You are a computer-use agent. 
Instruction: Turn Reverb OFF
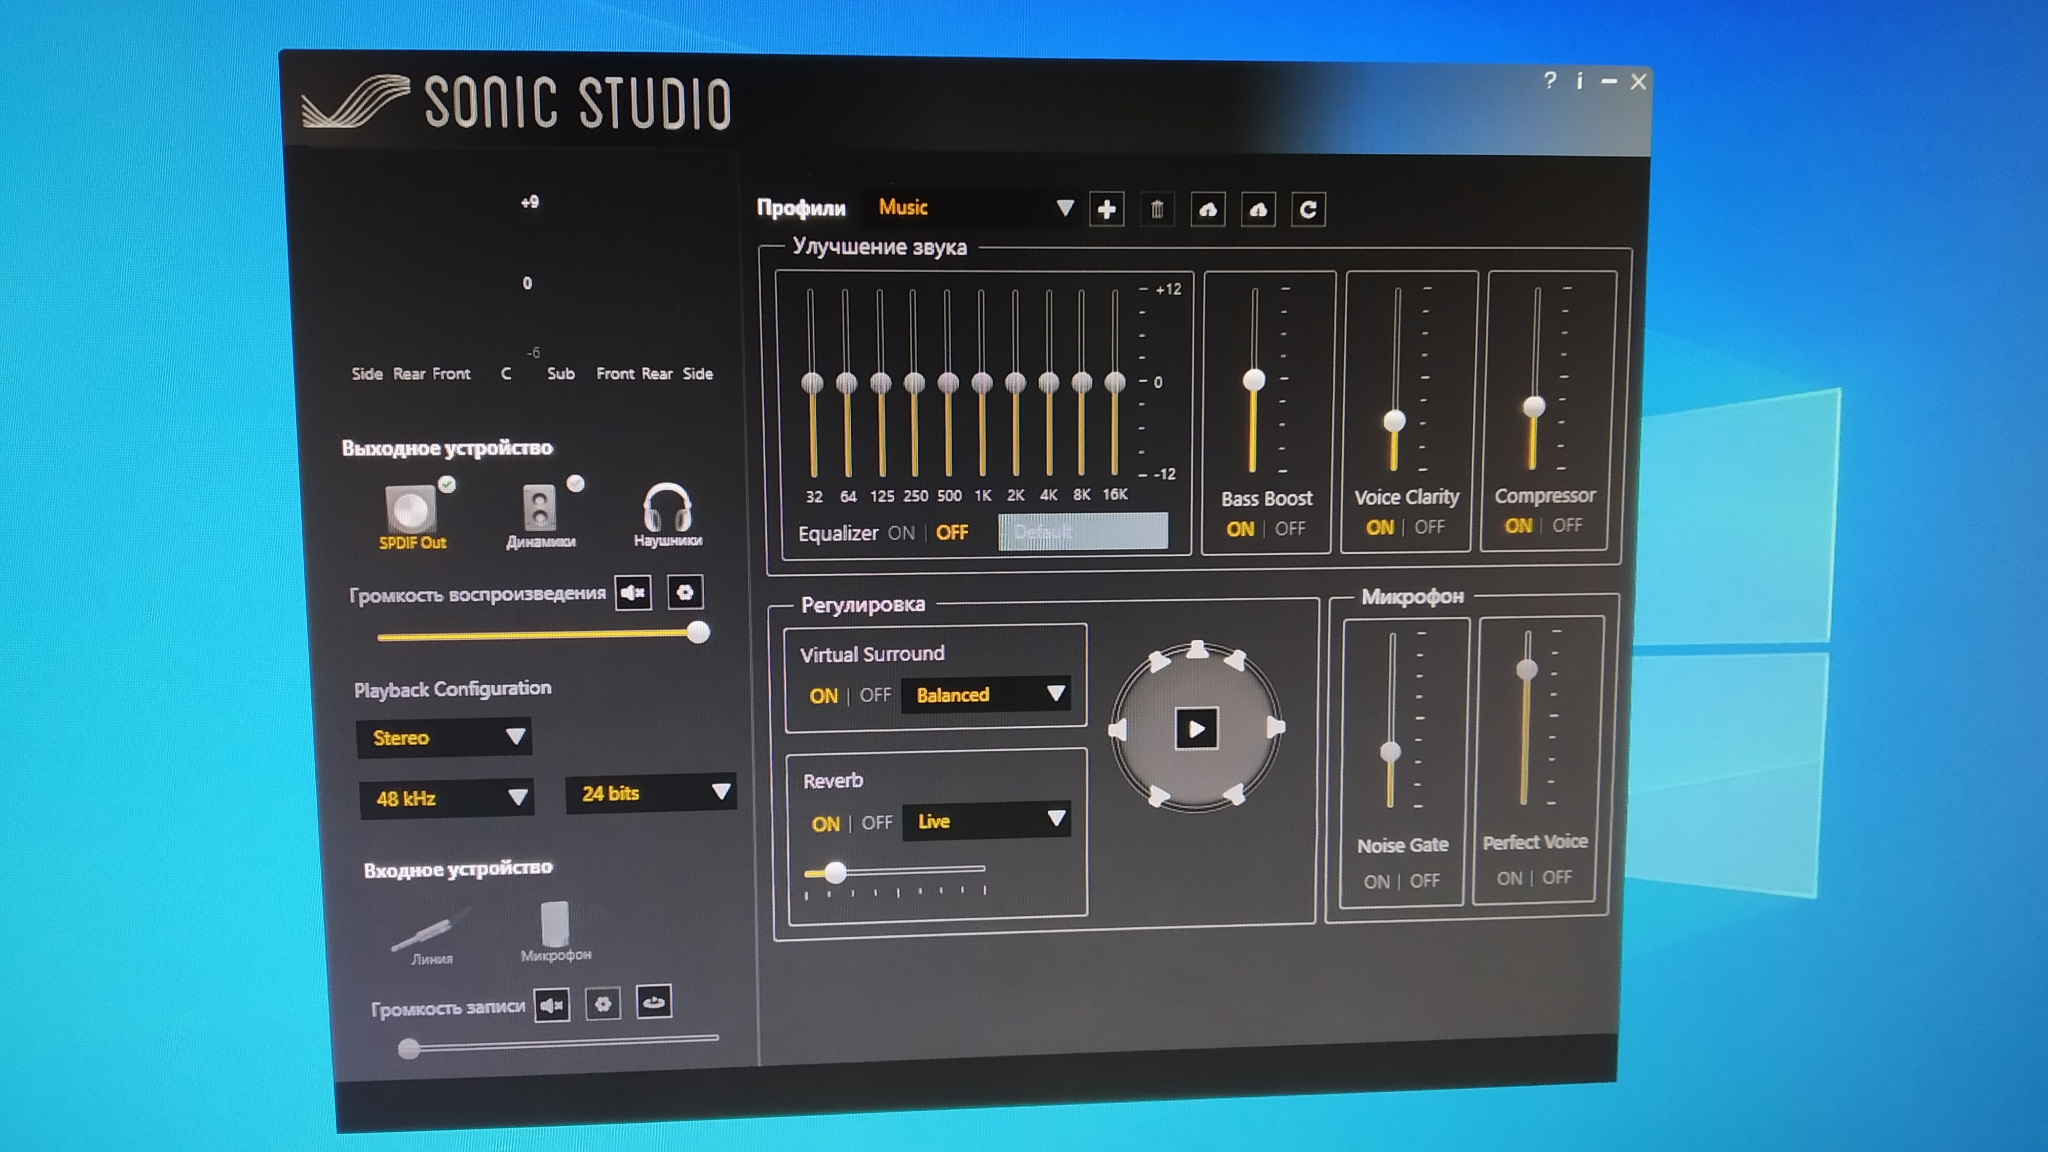[x=877, y=823]
